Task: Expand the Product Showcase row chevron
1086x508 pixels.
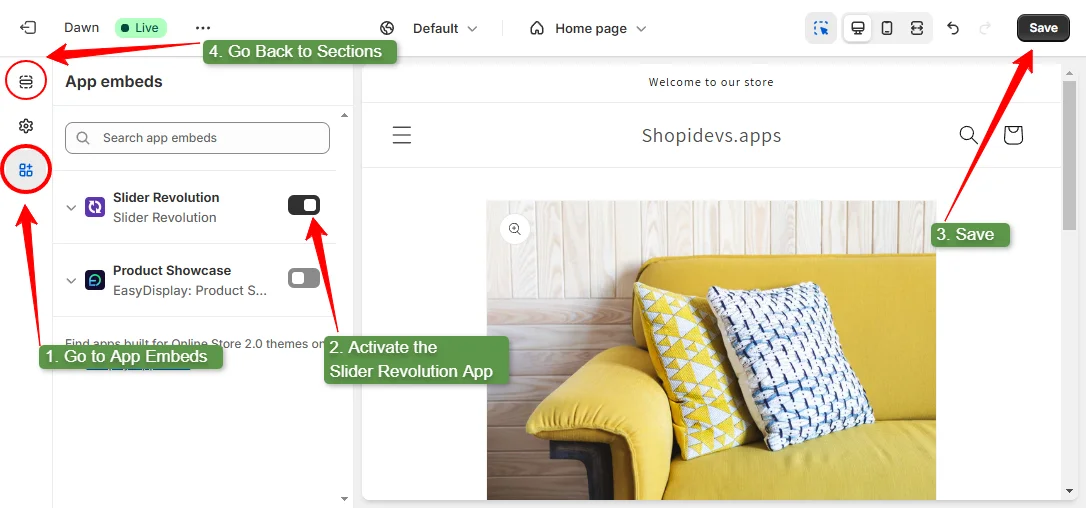Action: (71, 281)
